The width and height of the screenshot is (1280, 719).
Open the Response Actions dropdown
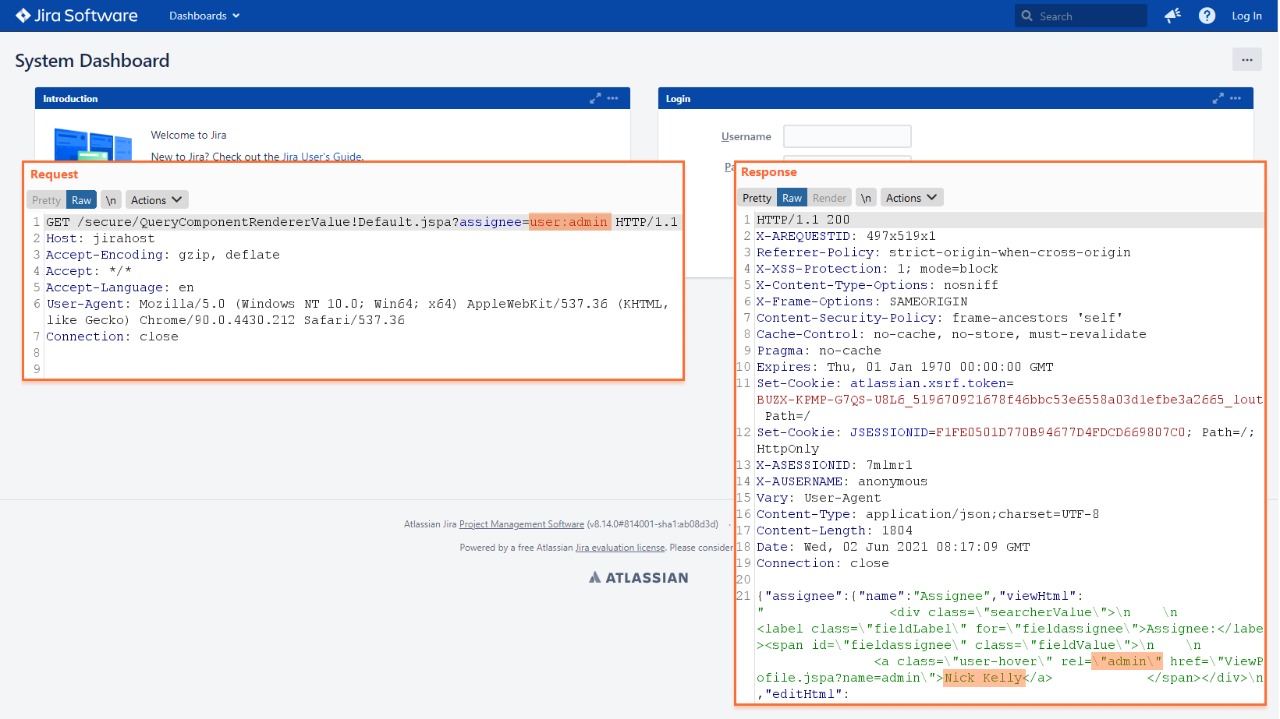tap(911, 198)
